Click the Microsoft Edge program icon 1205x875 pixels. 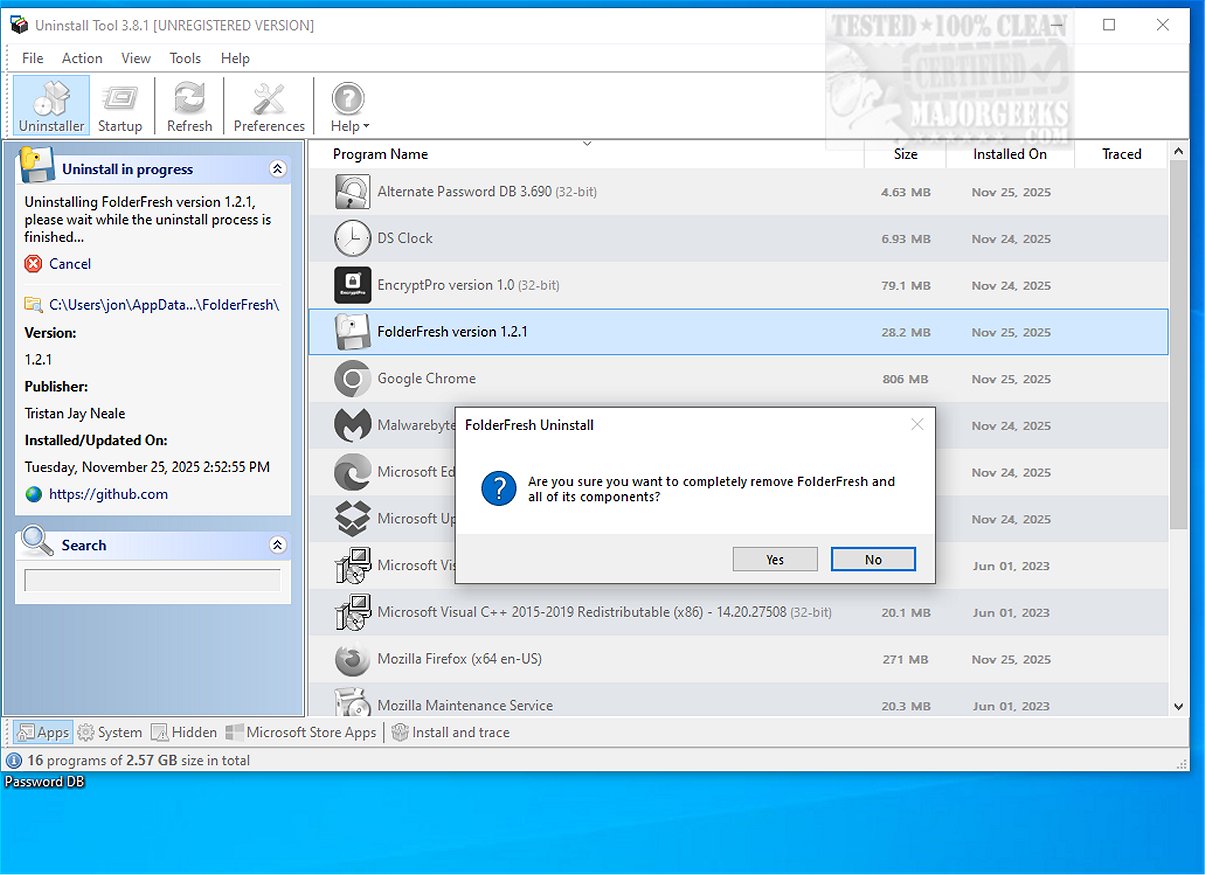click(x=352, y=472)
